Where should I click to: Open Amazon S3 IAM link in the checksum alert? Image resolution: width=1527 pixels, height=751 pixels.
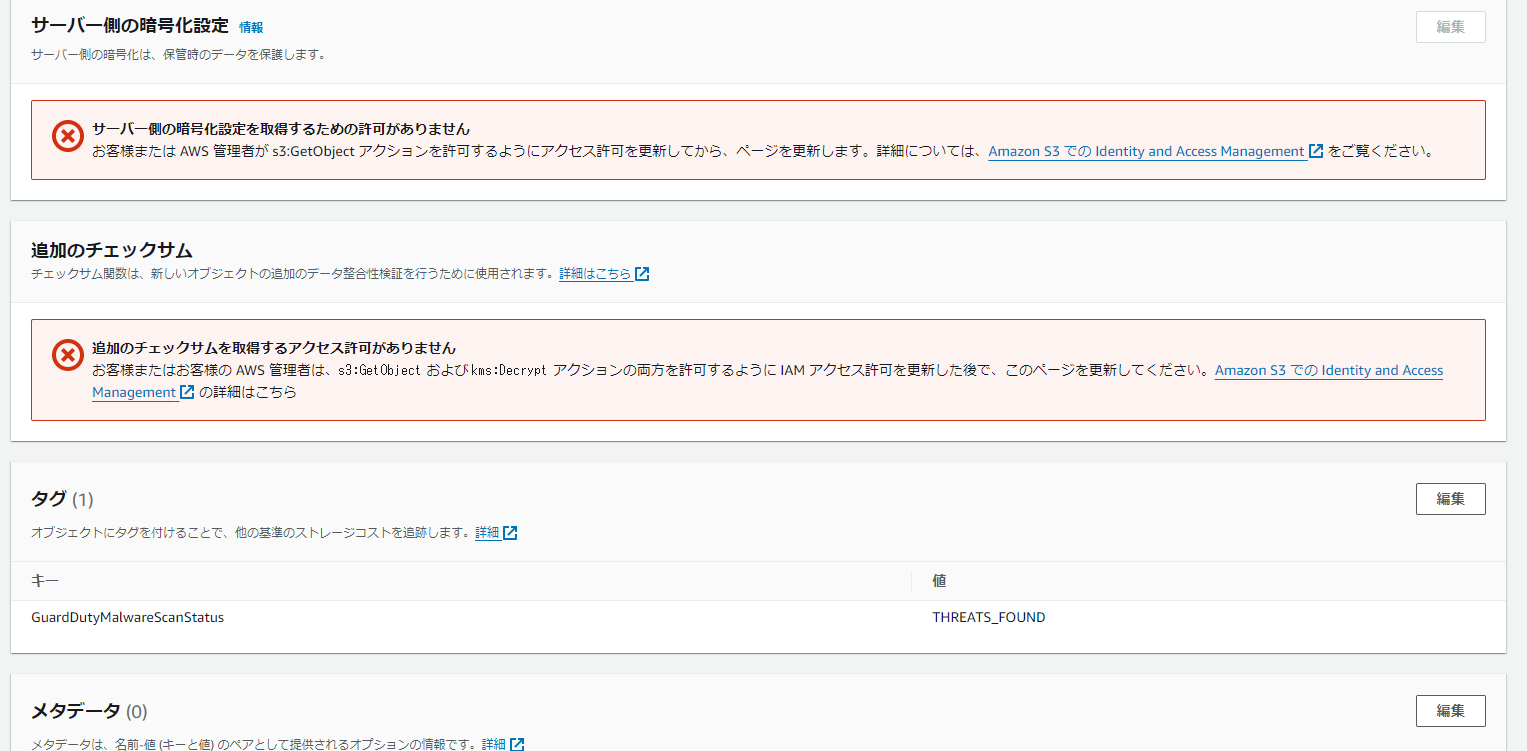(x=1329, y=370)
